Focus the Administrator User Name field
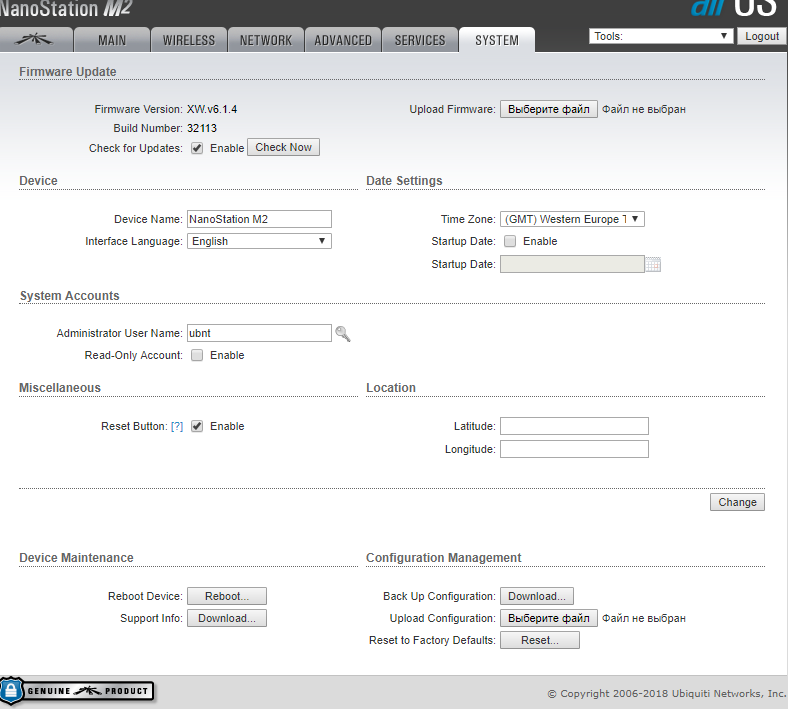 259,333
